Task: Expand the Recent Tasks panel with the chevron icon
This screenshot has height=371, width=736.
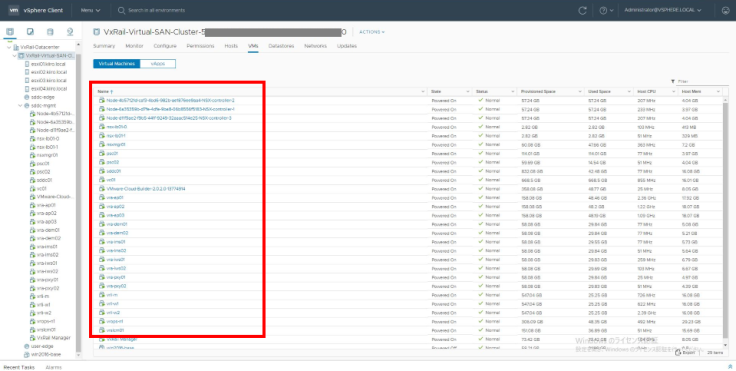Action: 730,366
